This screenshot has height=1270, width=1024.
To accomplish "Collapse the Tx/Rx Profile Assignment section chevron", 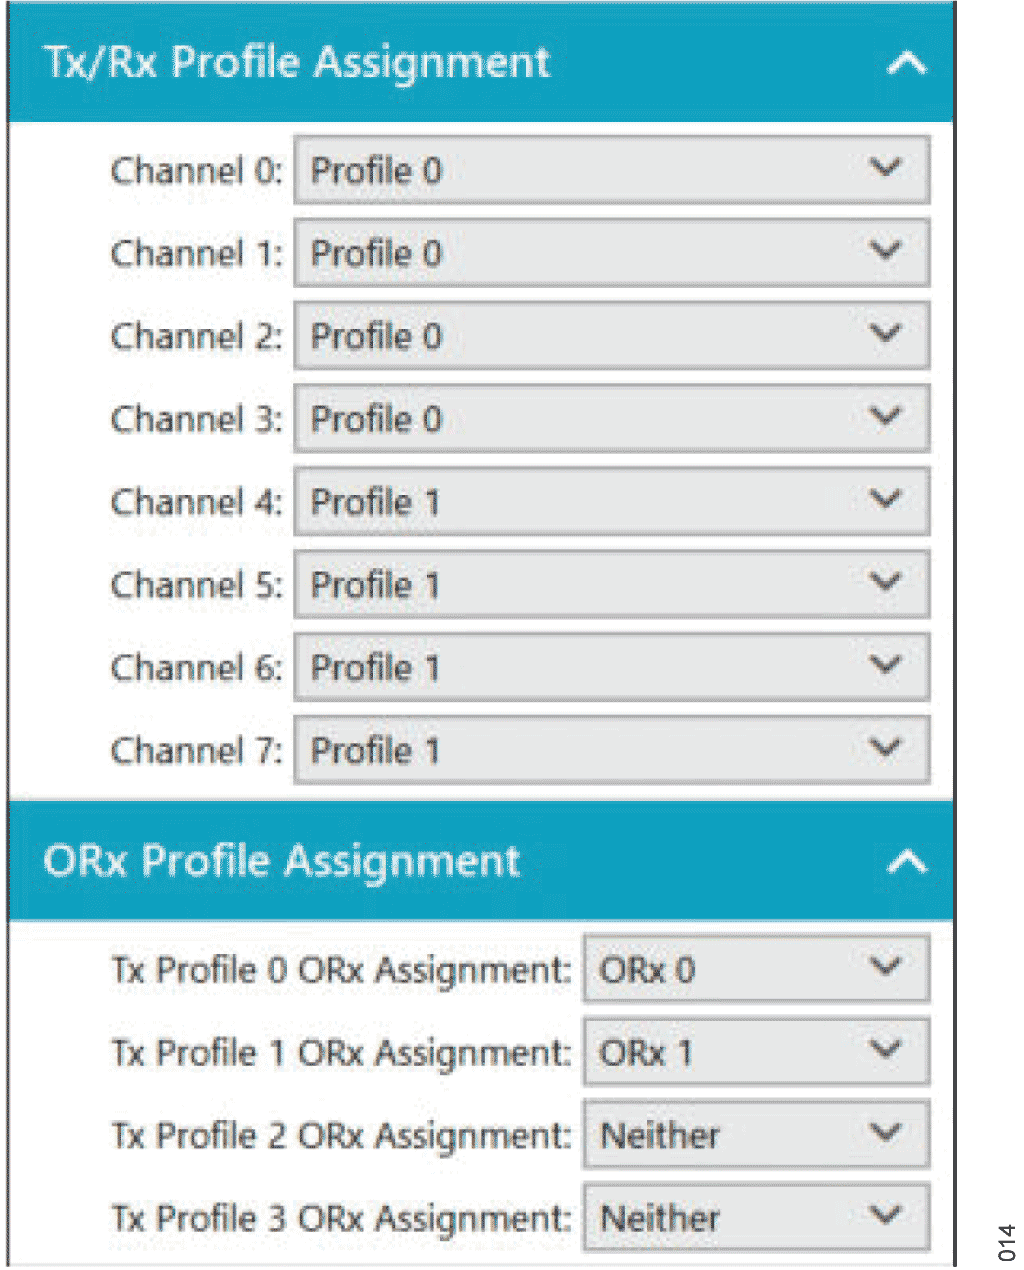I will (906, 64).
